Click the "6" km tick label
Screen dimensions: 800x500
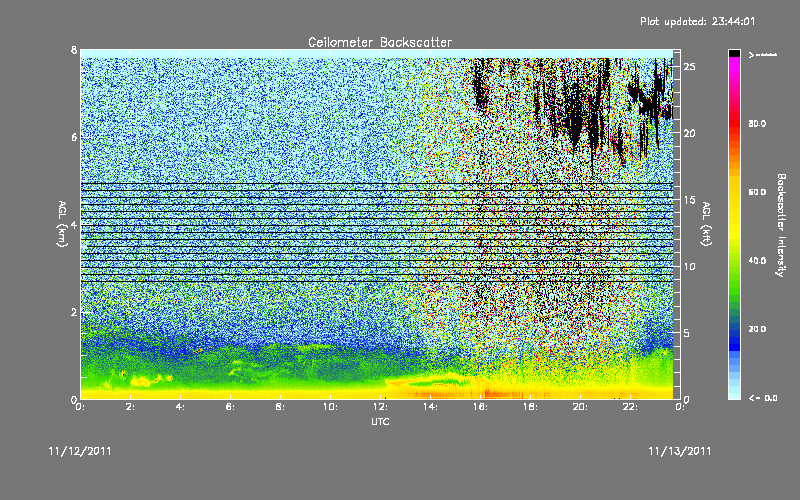coord(74,137)
